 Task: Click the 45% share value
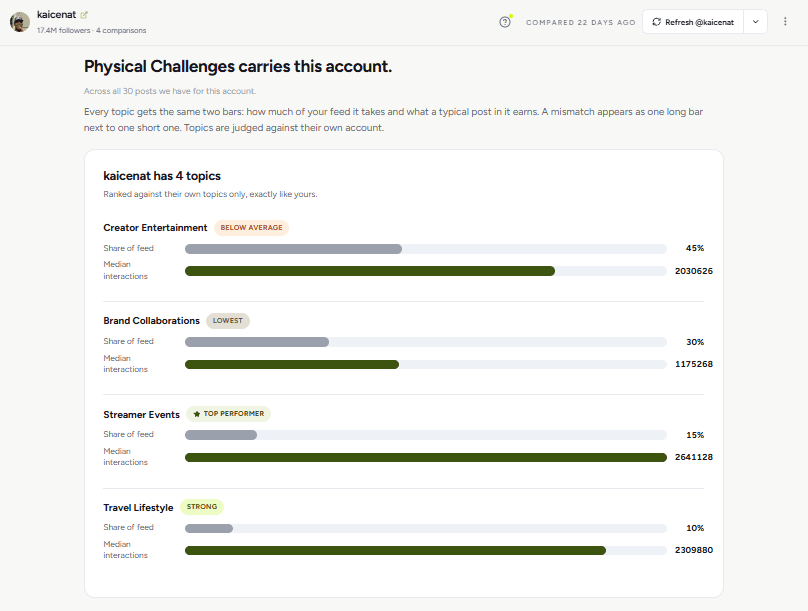point(695,248)
